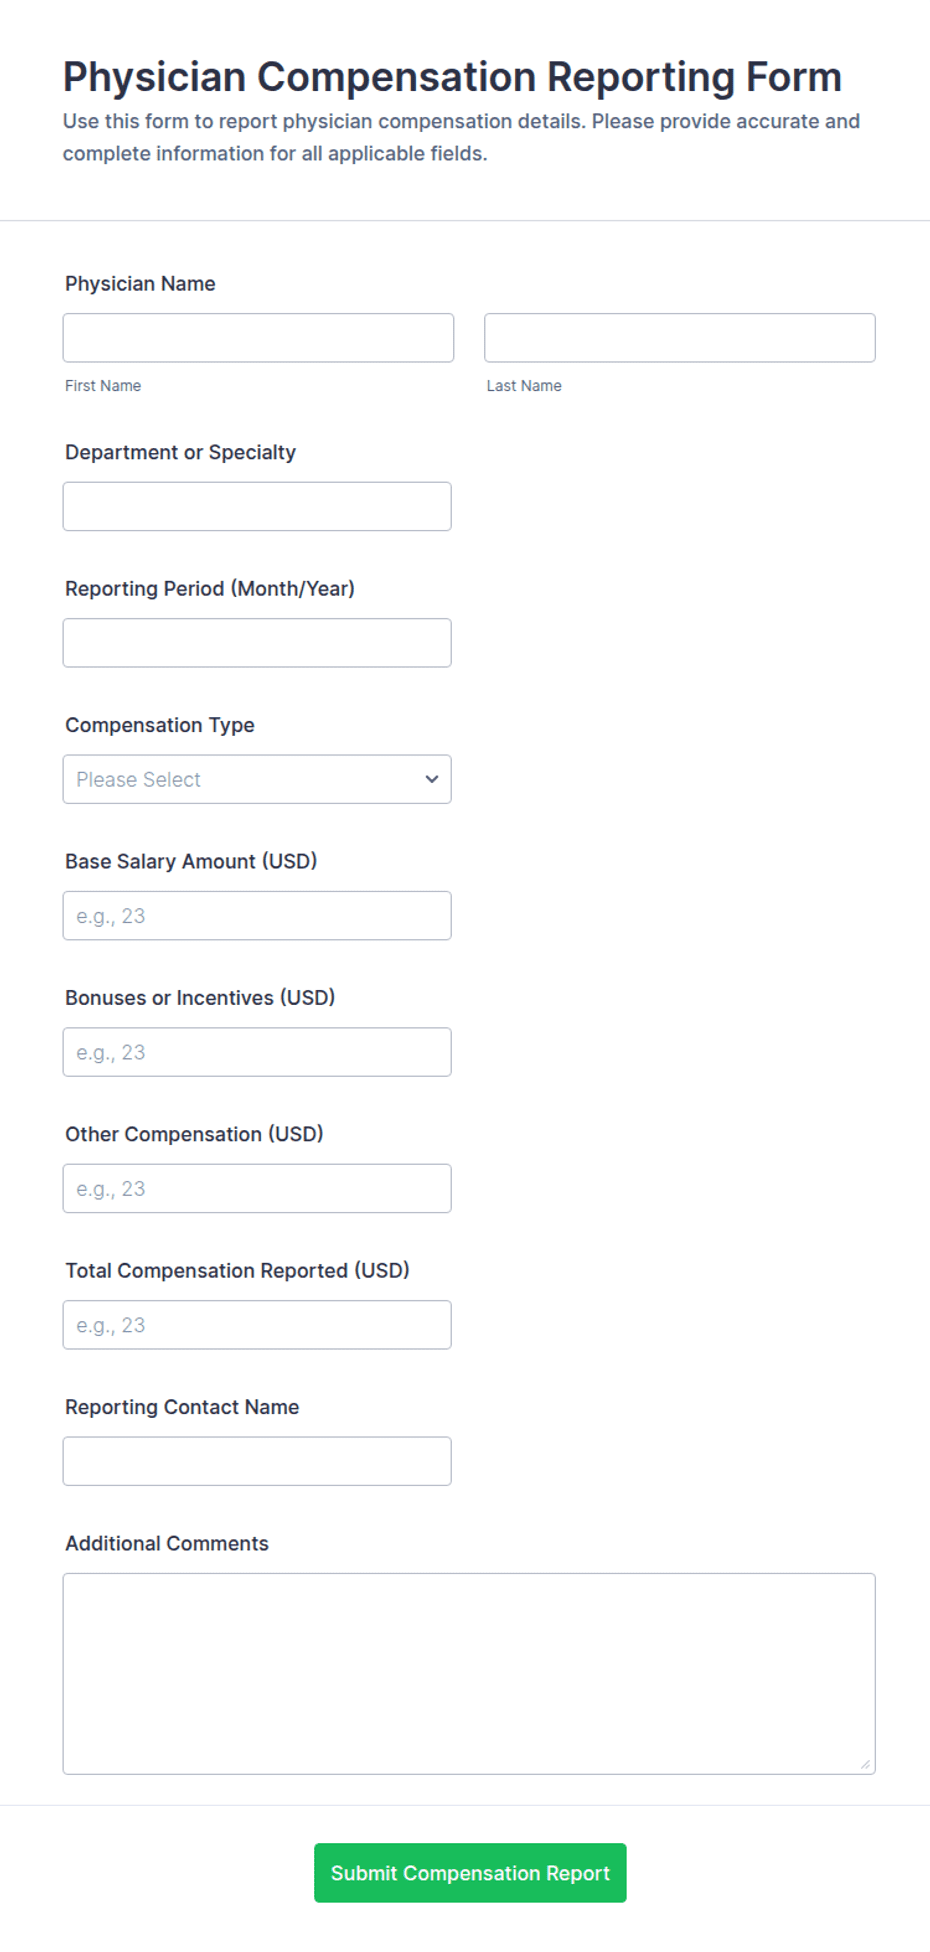The width and height of the screenshot is (930, 1952).
Task: Focus the Bonuses or Incentives field
Action: pyautogui.click(x=257, y=1052)
